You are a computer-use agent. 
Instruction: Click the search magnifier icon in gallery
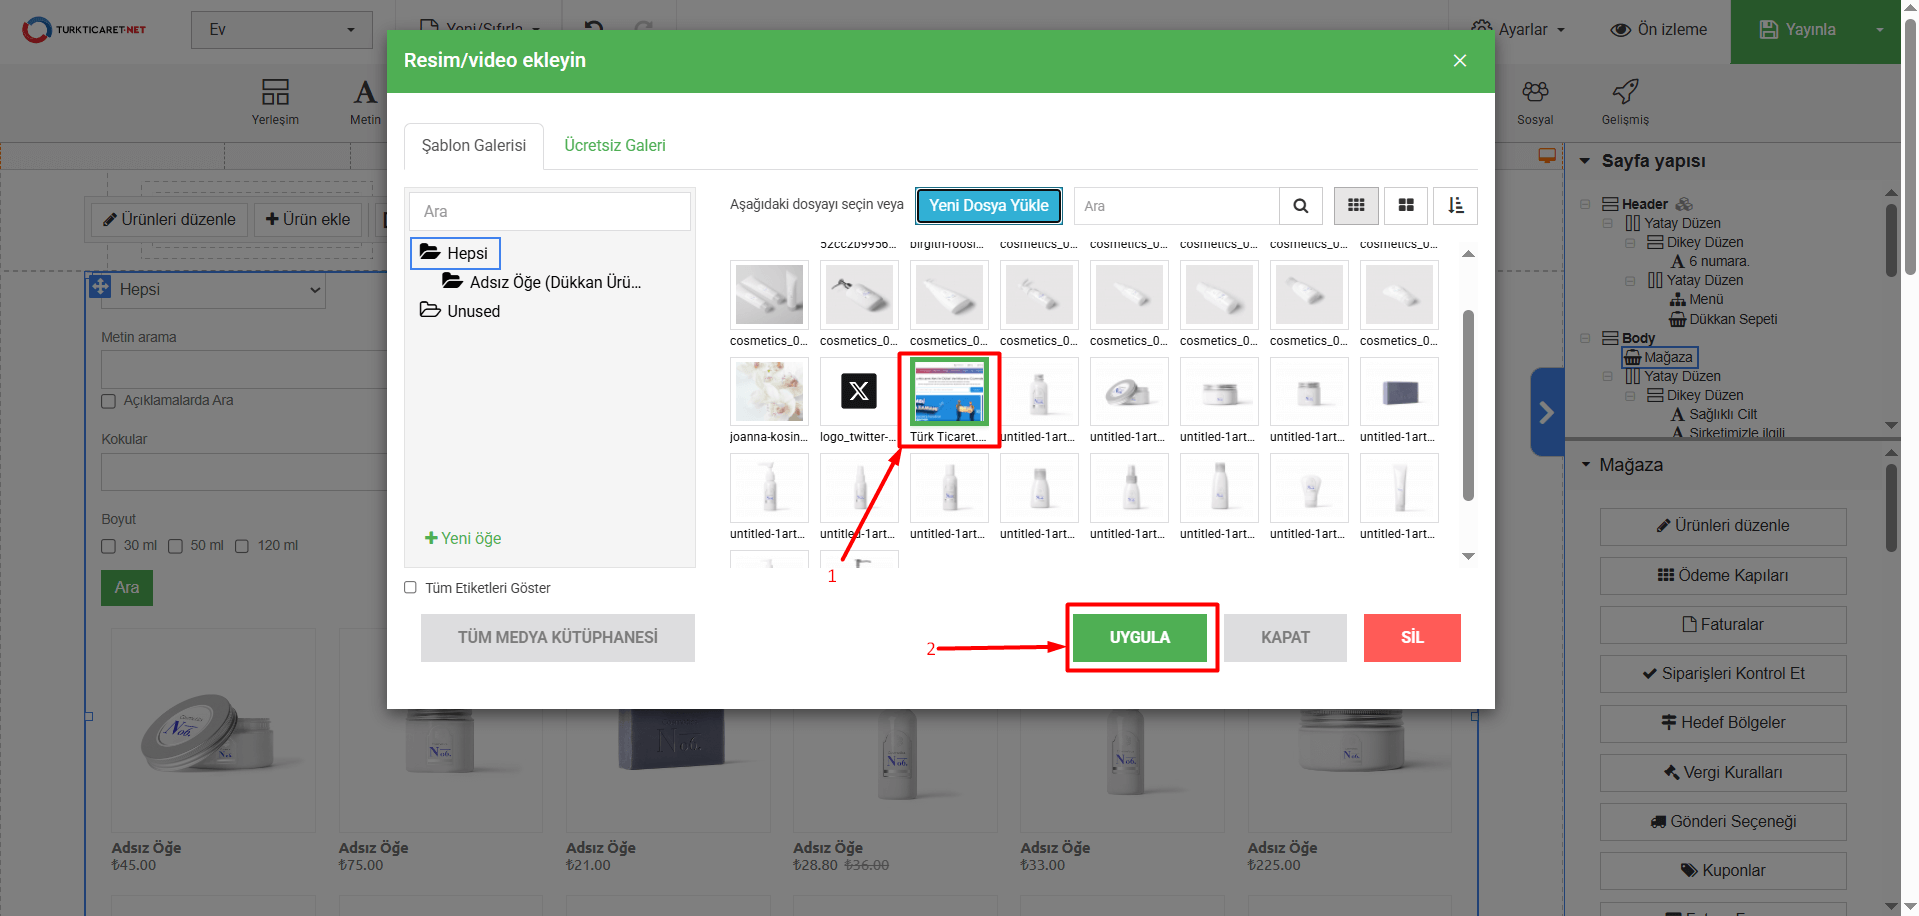point(1300,206)
